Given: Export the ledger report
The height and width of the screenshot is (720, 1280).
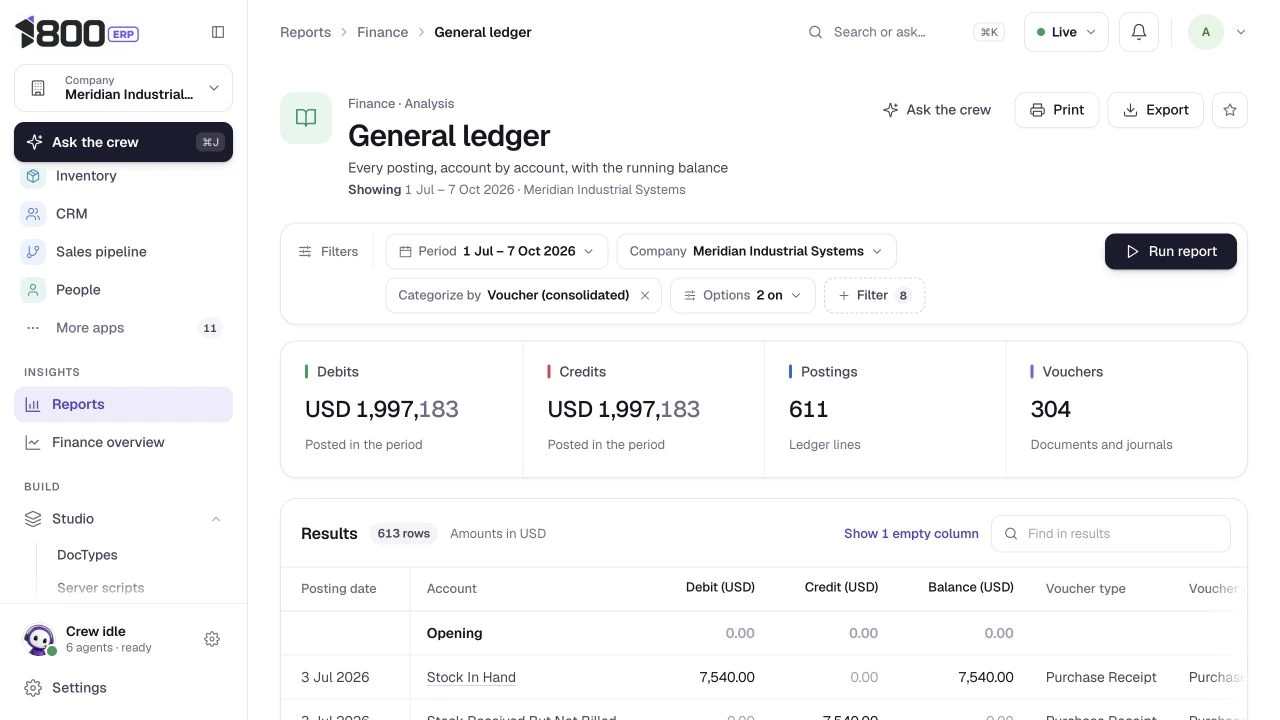Looking at the screenshot, I should click(1156, 110).
